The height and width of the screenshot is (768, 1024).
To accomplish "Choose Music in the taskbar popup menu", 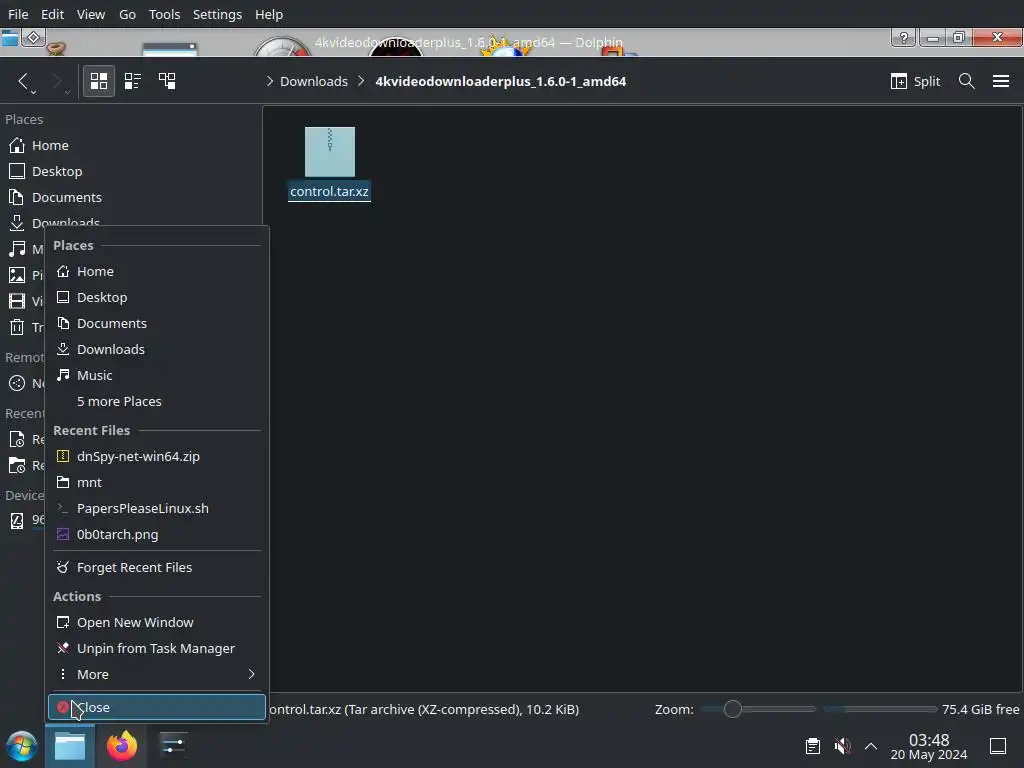I will (x=157, y=376).
